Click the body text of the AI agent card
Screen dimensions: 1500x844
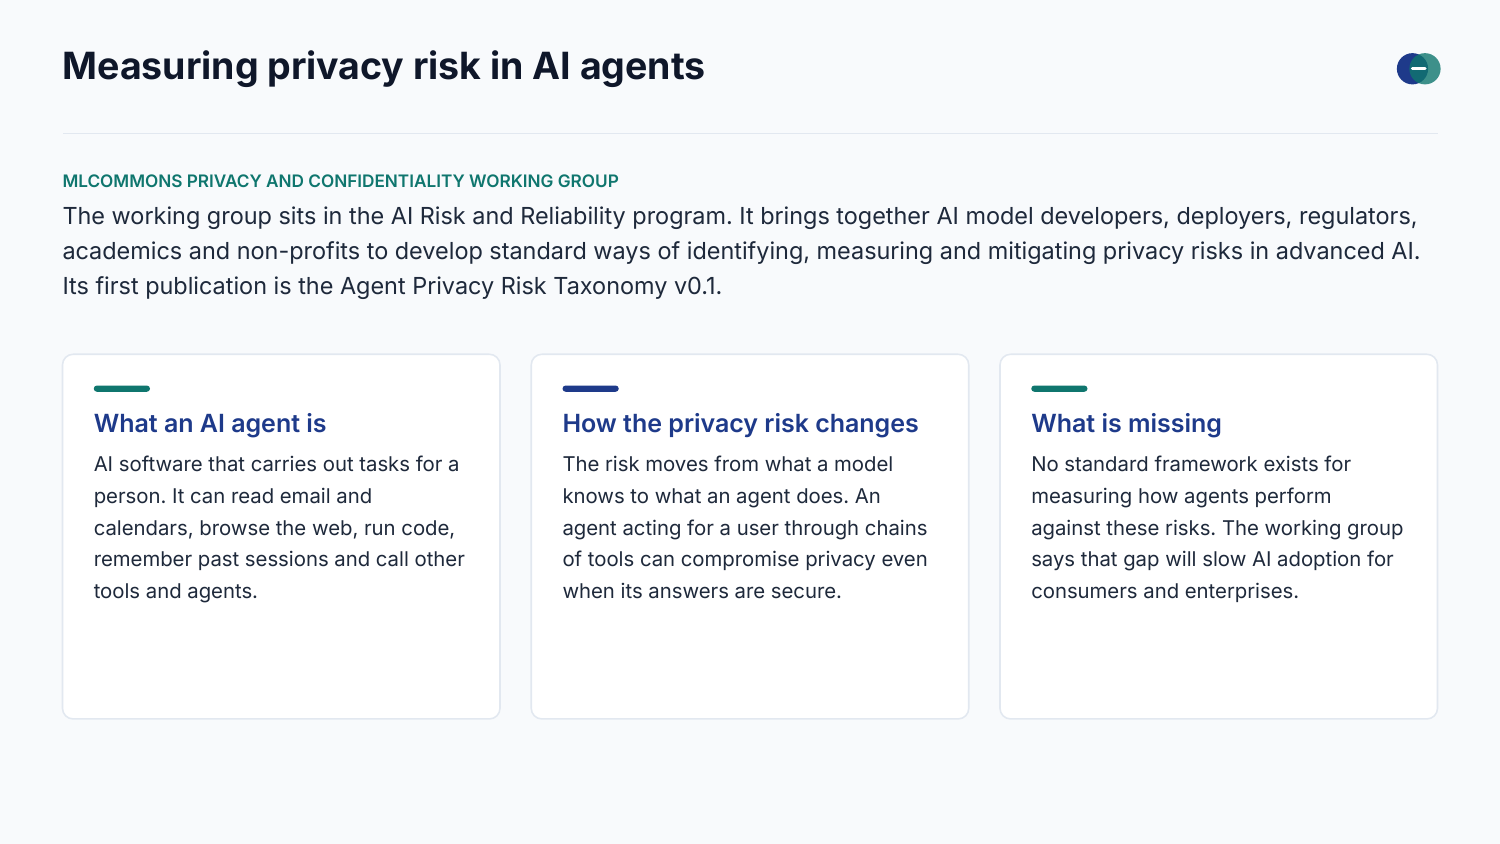pyautogui.click(x=280, y=527)
